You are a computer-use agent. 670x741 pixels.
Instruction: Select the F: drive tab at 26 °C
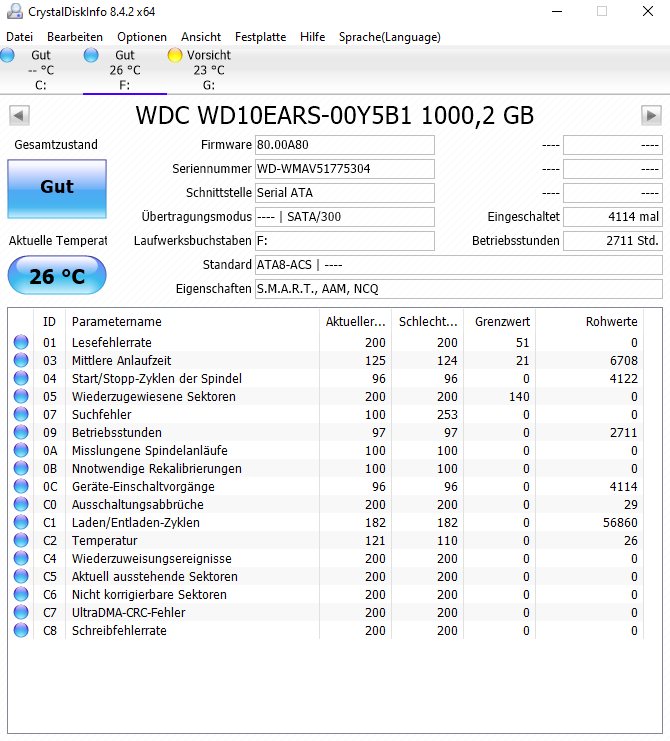125,70
